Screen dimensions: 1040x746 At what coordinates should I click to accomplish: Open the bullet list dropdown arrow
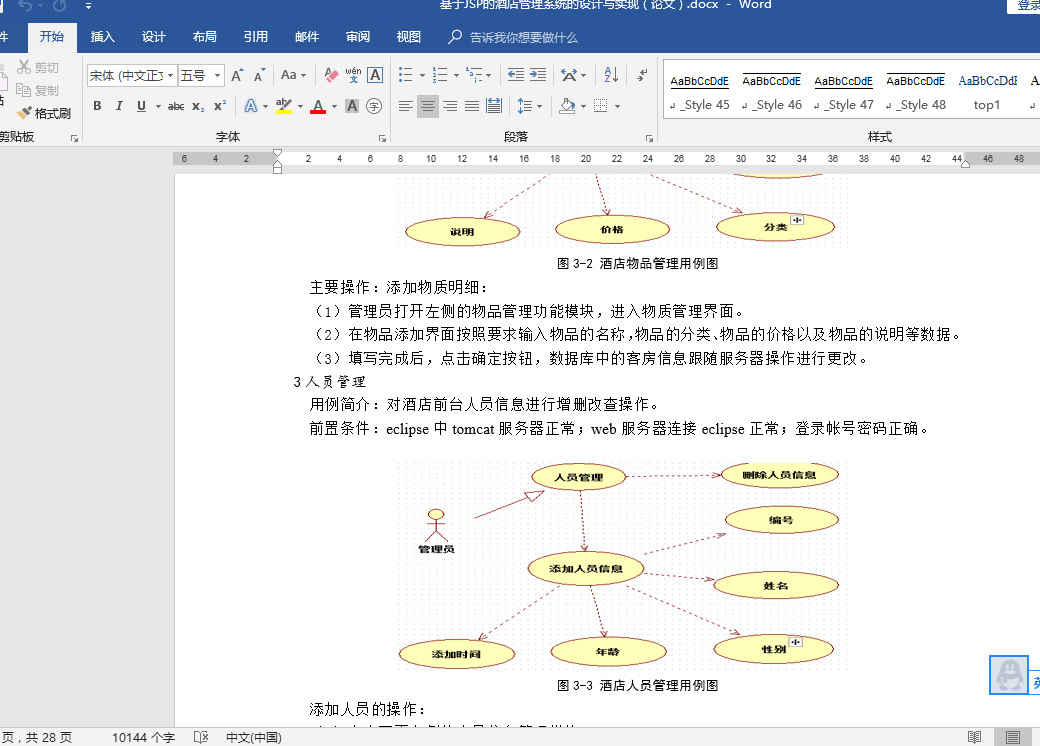(x=422, y=76)
